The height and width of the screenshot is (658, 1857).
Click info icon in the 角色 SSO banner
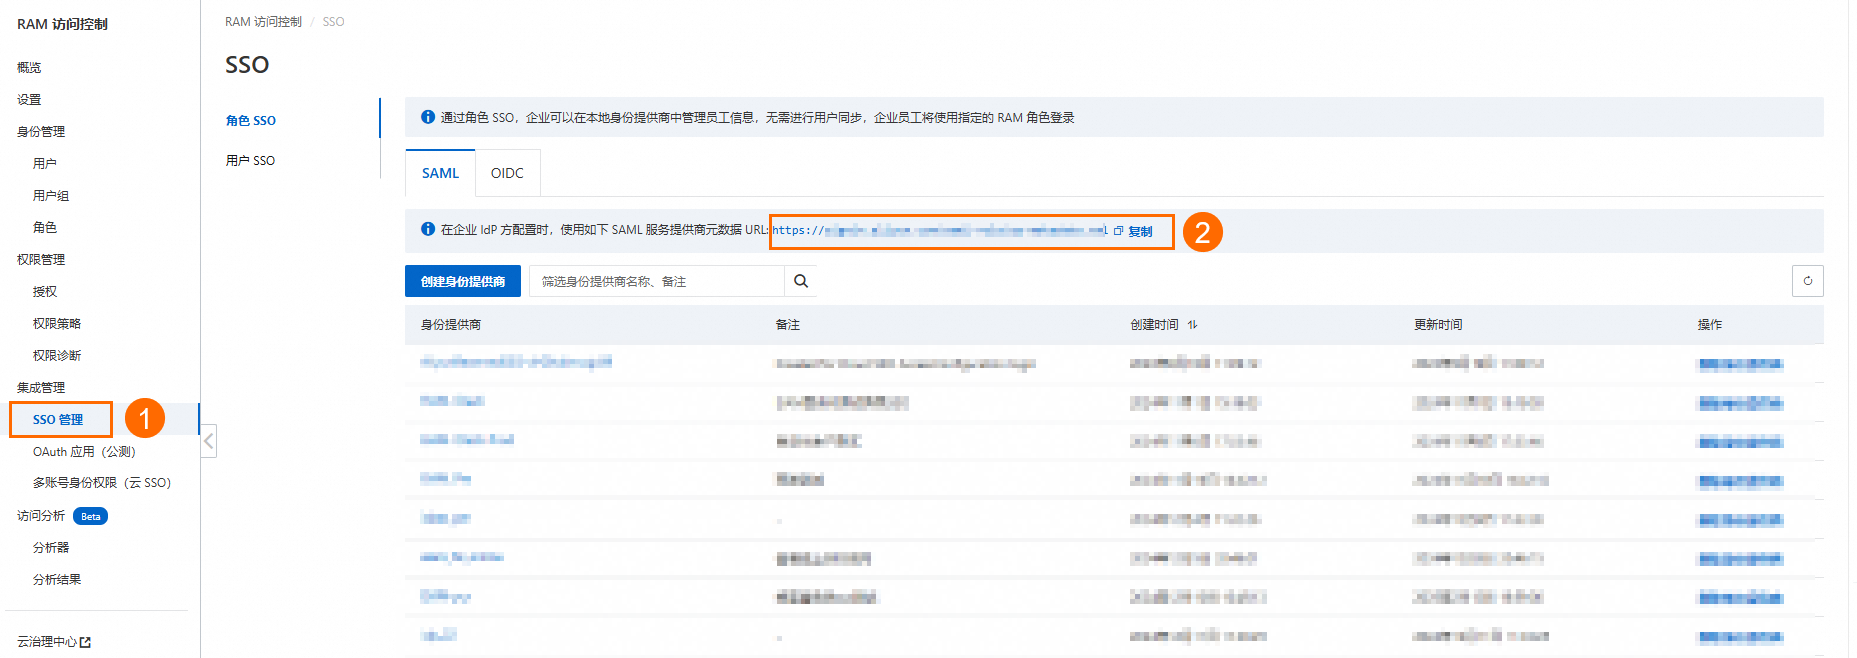428,117
